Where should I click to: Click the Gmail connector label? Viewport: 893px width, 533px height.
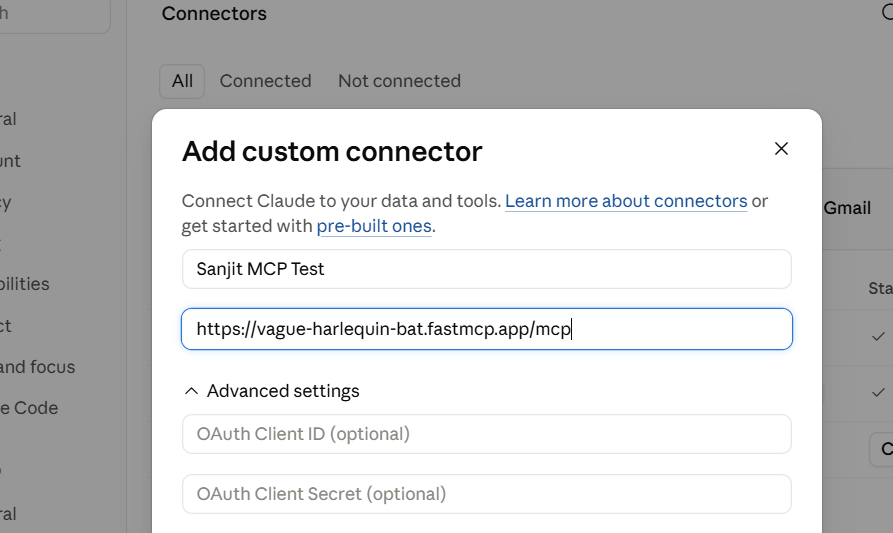coord(847,208)
